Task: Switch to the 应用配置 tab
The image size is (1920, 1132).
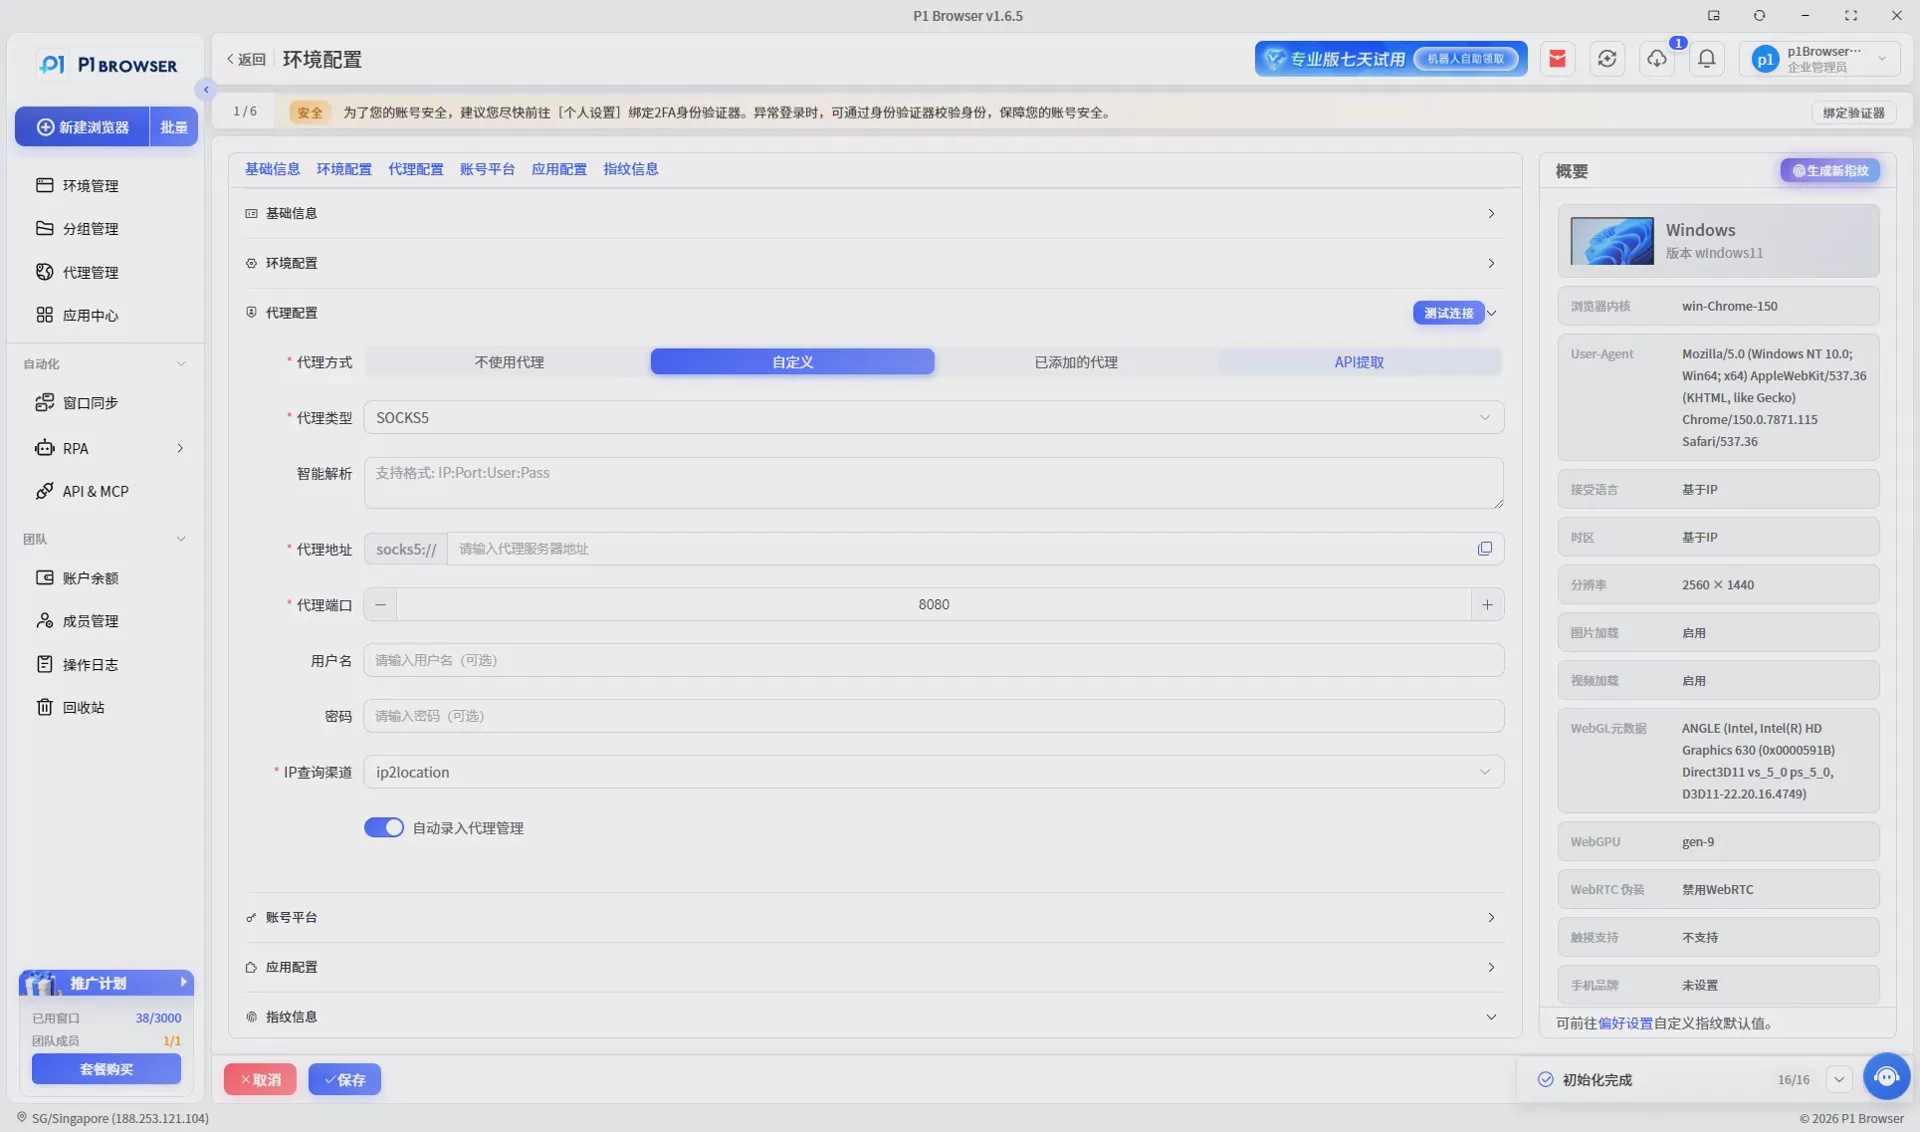Action: coord(559,169)
